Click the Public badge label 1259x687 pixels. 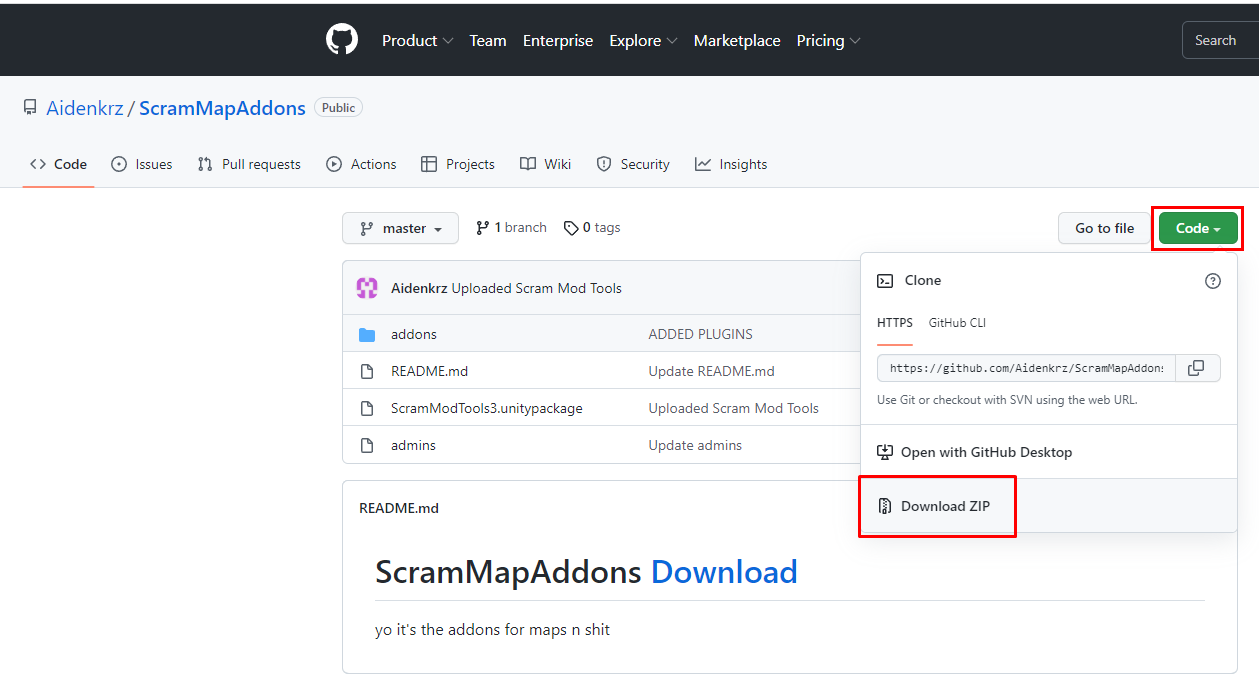(338, 107)
